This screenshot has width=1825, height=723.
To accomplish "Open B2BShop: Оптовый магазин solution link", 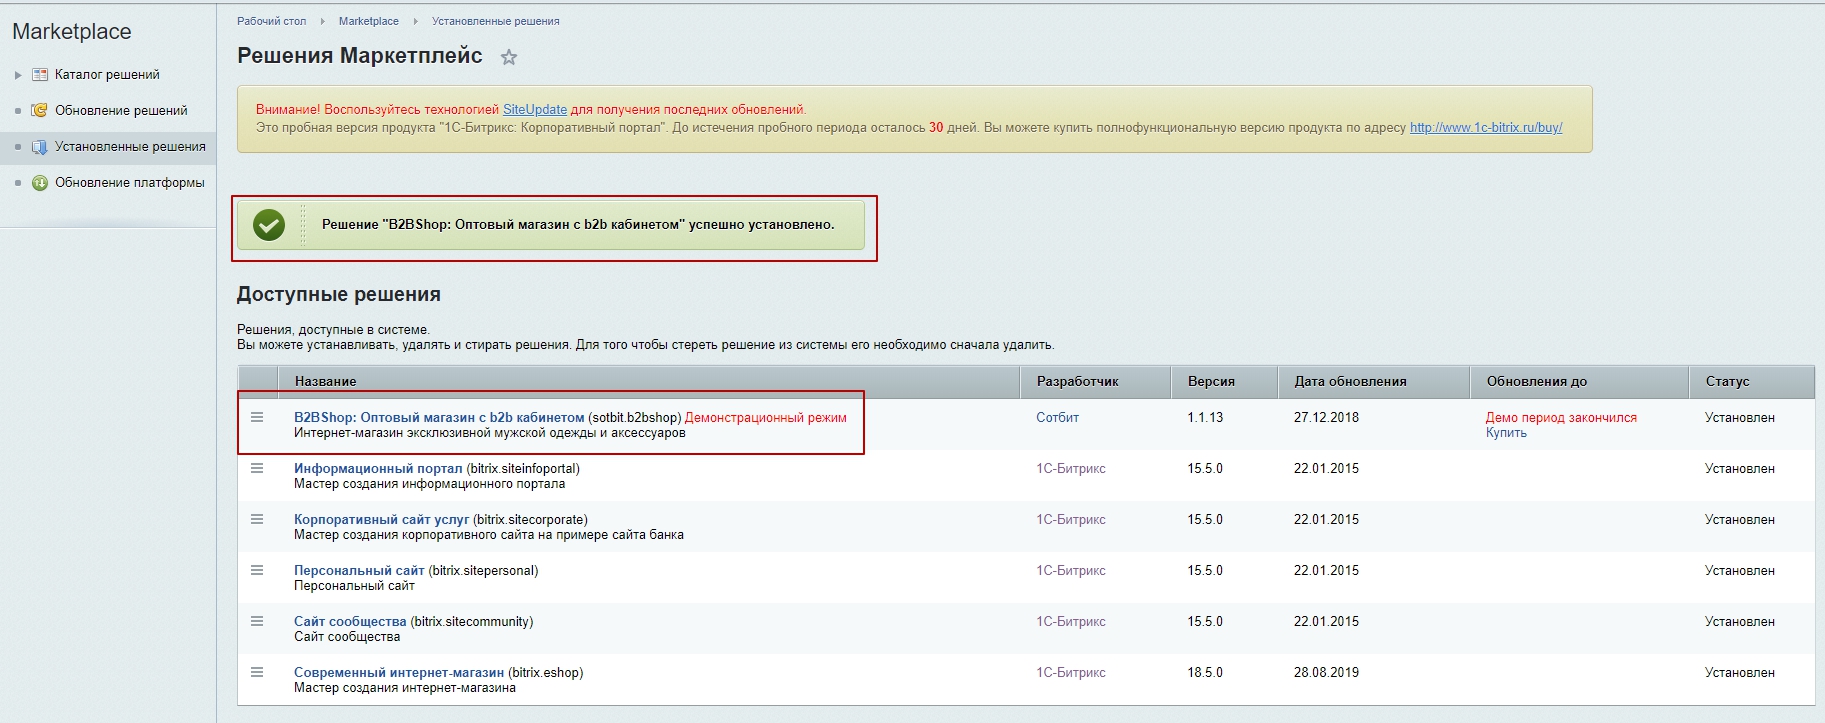I will (439, 418).
